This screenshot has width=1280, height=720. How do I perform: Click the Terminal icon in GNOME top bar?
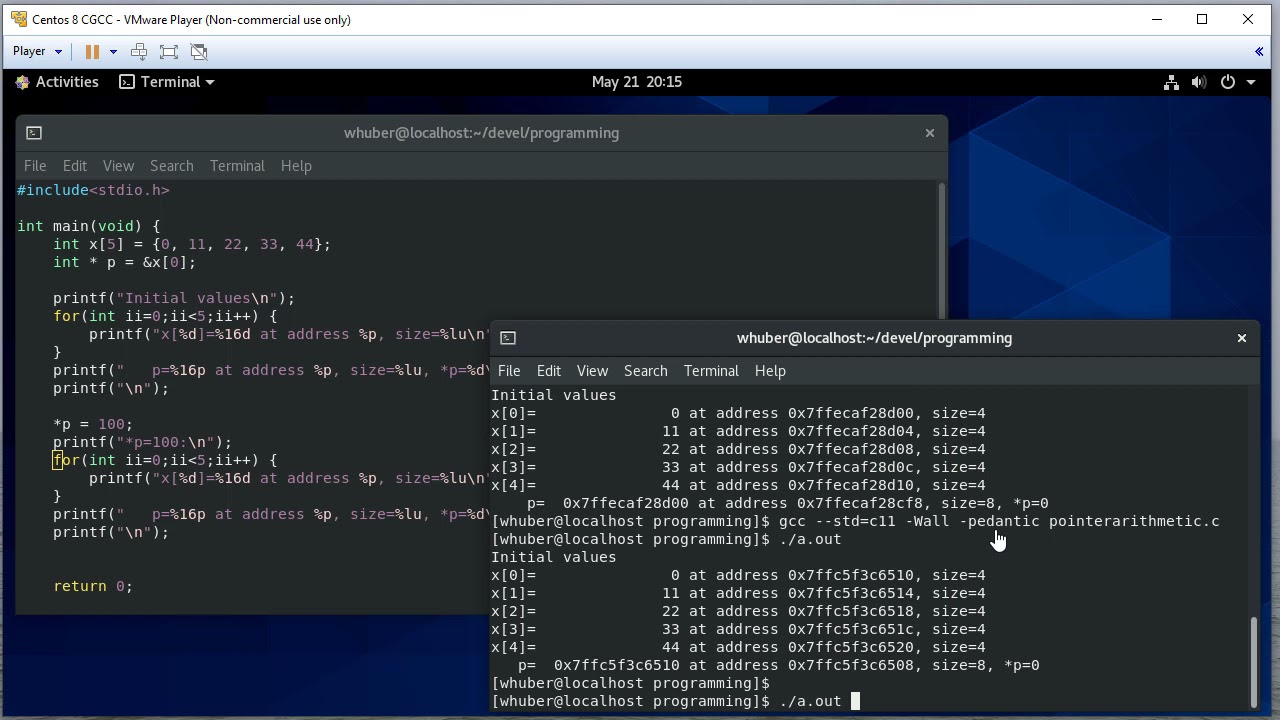pos(127,82)
